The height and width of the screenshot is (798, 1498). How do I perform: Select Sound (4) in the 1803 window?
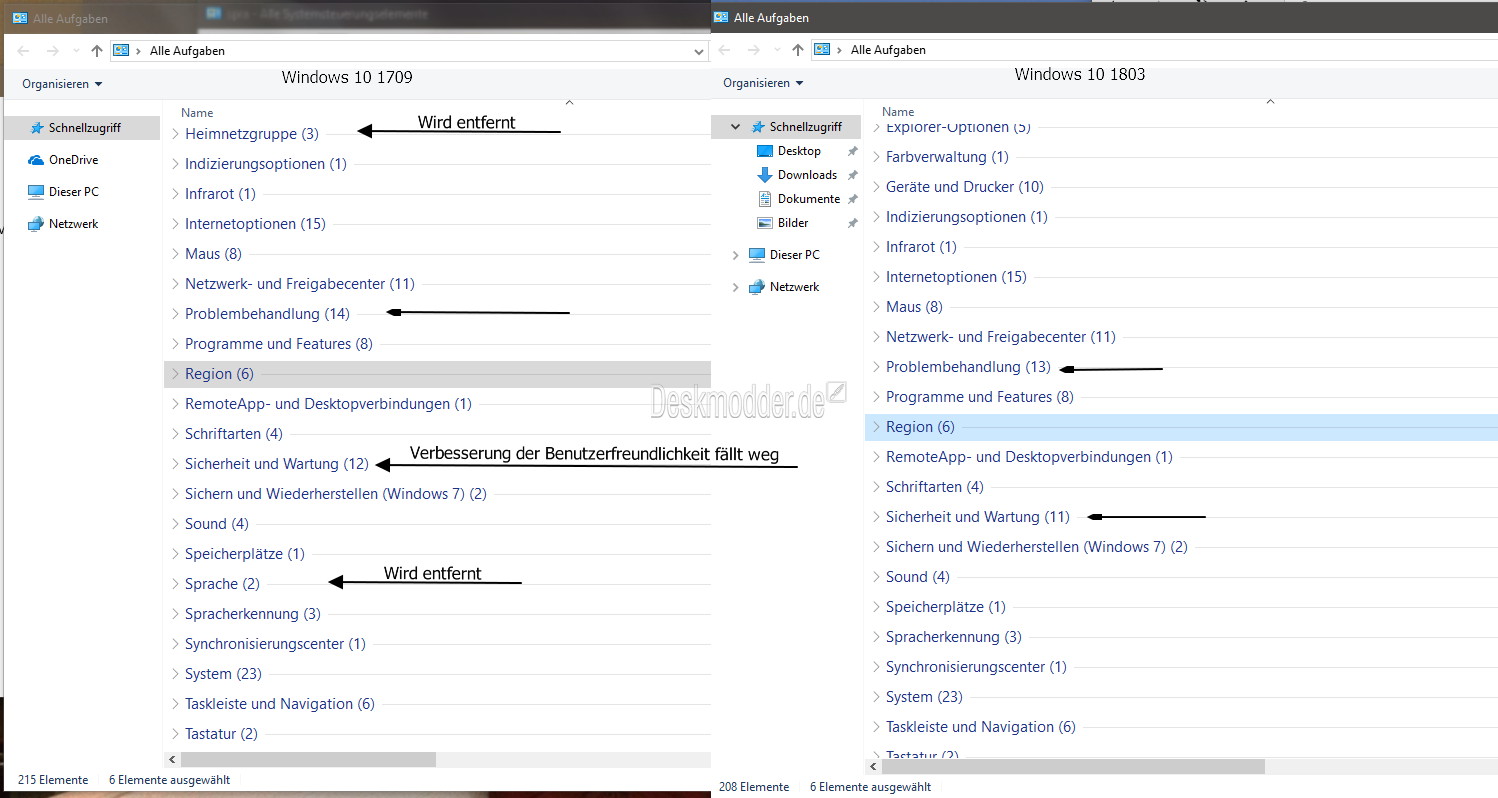click(x=917, y=577)
